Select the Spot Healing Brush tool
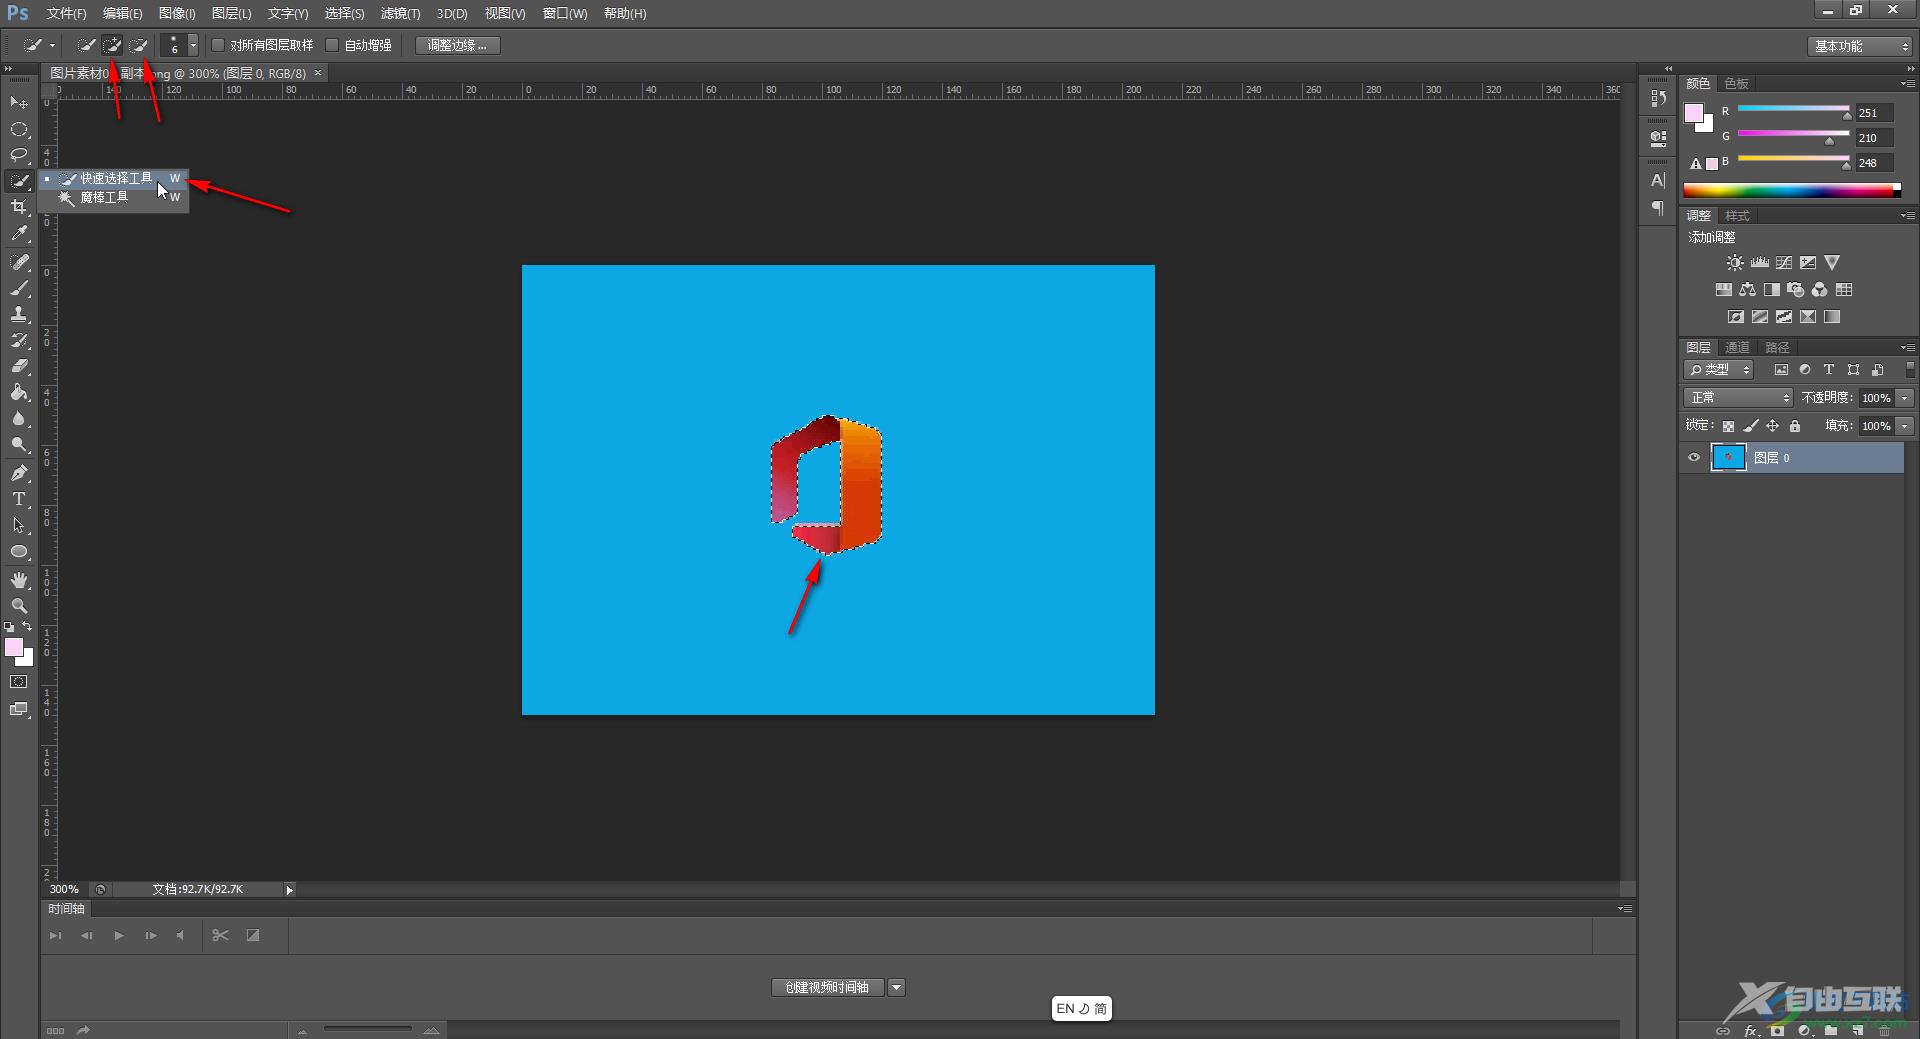This screenshot has width=1920, height=1039. [x=19, y=262]
